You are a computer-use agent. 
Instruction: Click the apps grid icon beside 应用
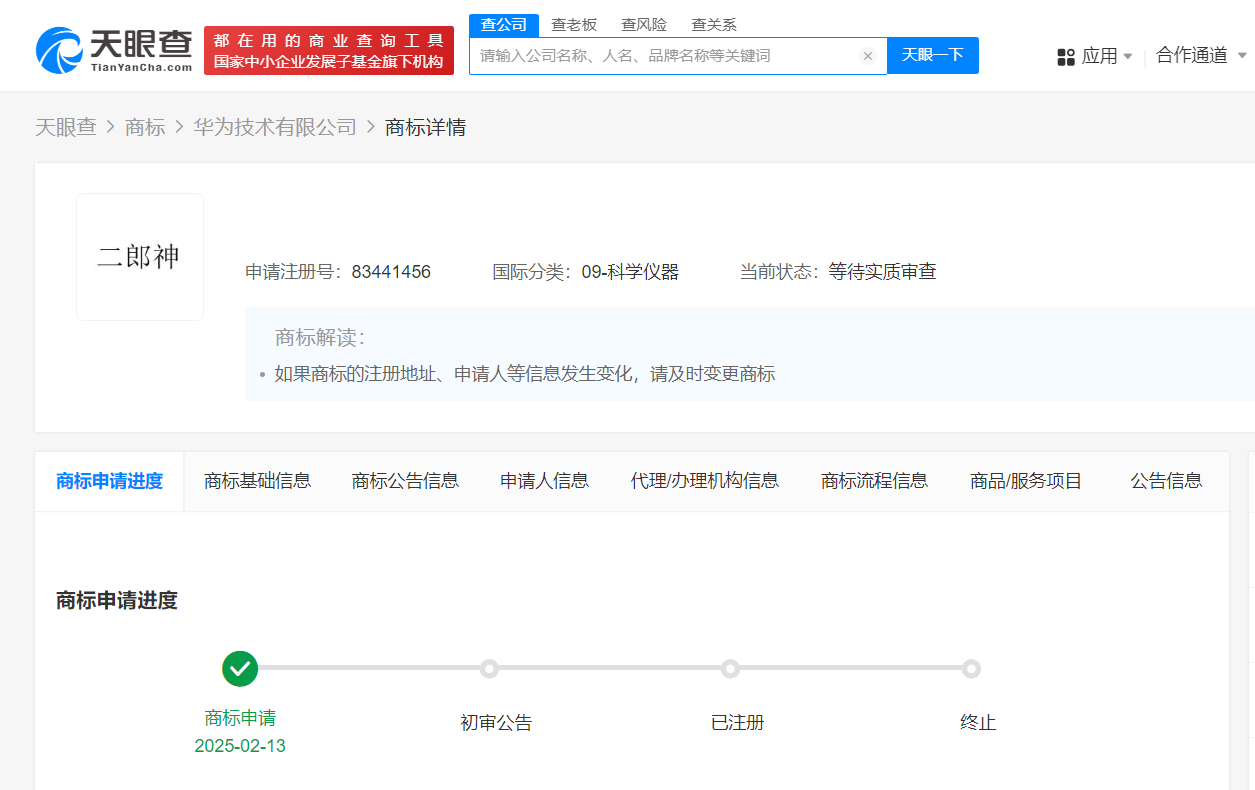click(x=1064, y=56)
